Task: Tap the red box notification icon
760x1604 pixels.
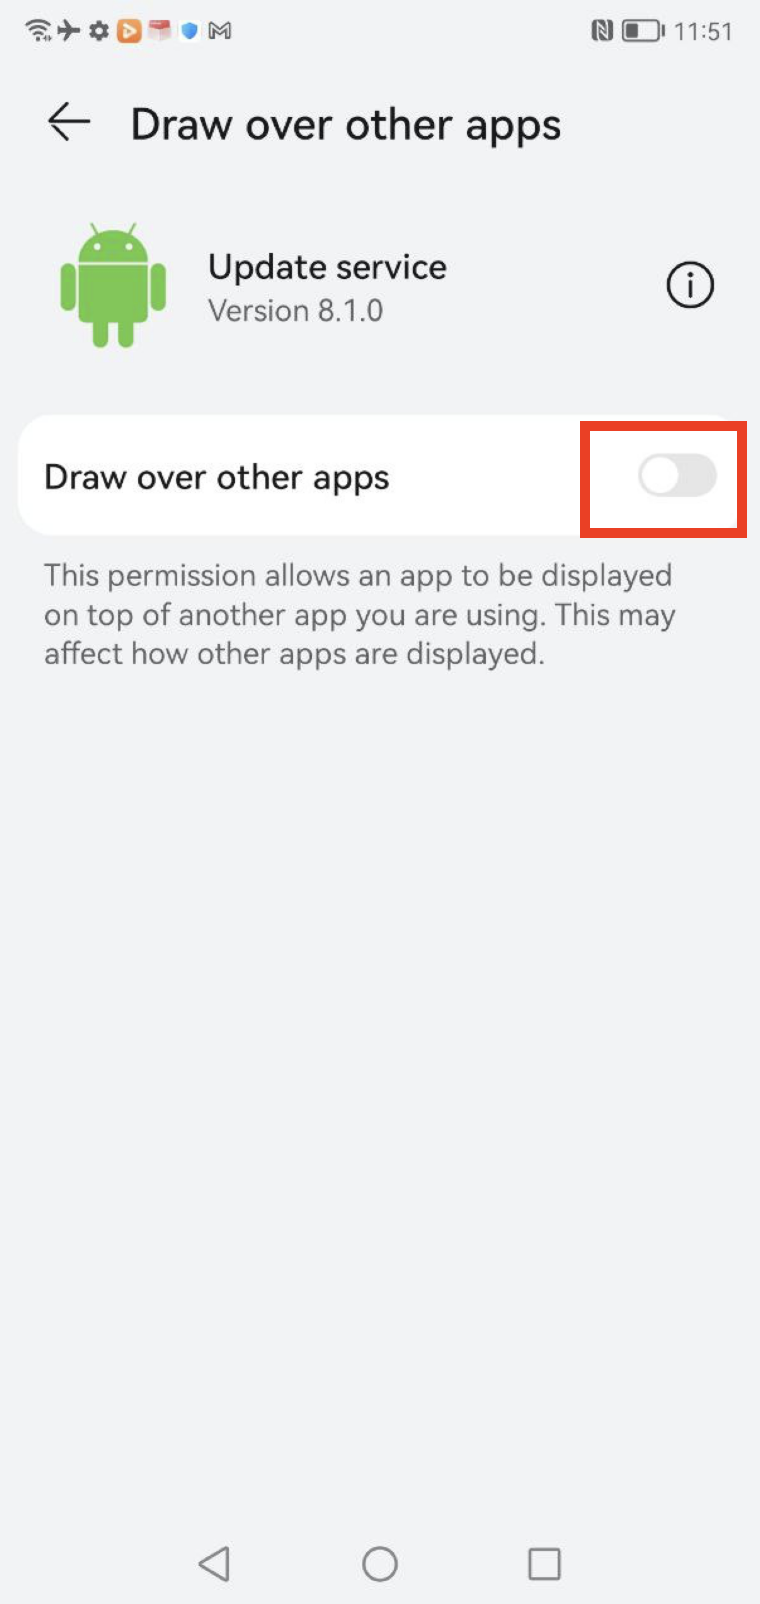Action: tap(159, 31)
